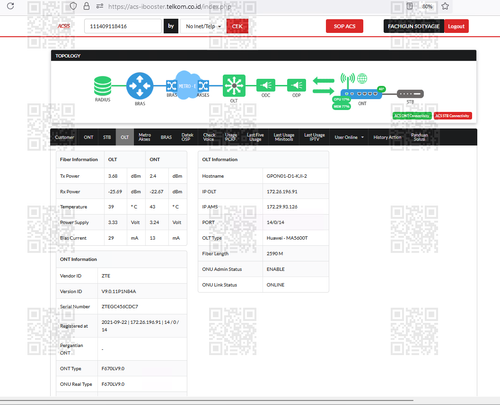
Task: Open the Last Usage Minitools tab
Action: pos(284,137)
